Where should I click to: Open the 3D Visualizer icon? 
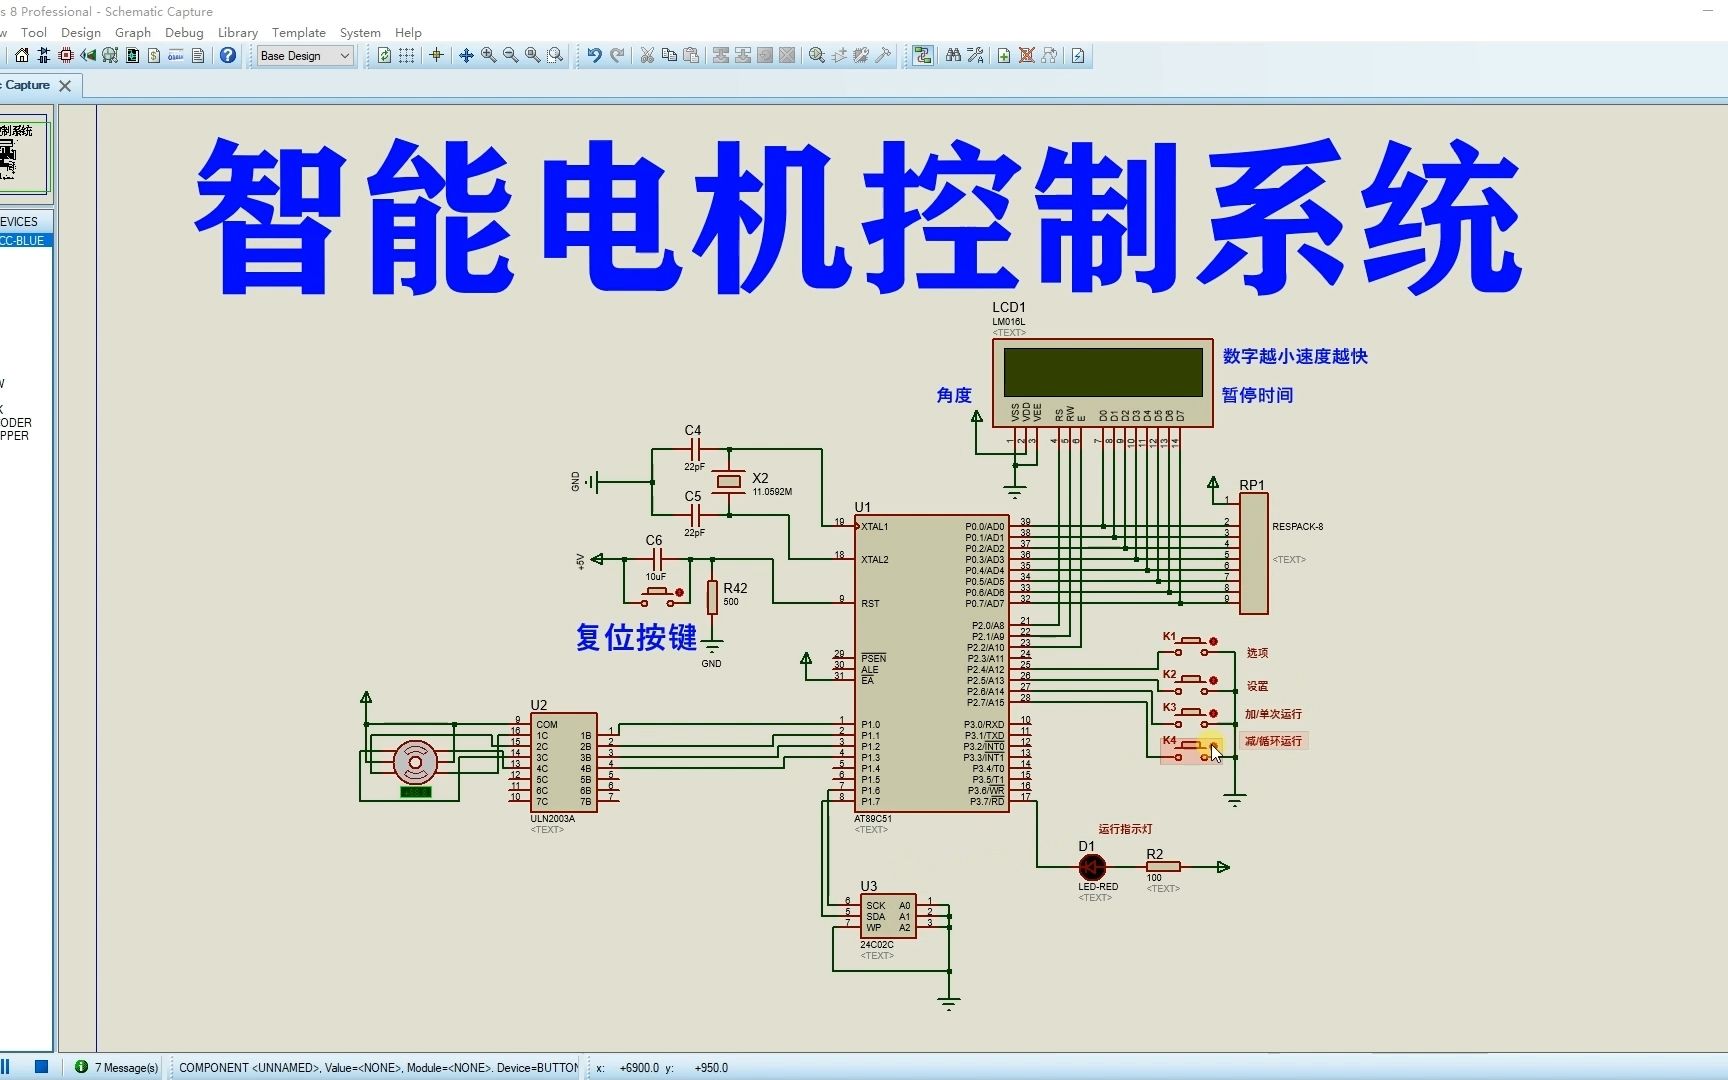coord(88,56)
